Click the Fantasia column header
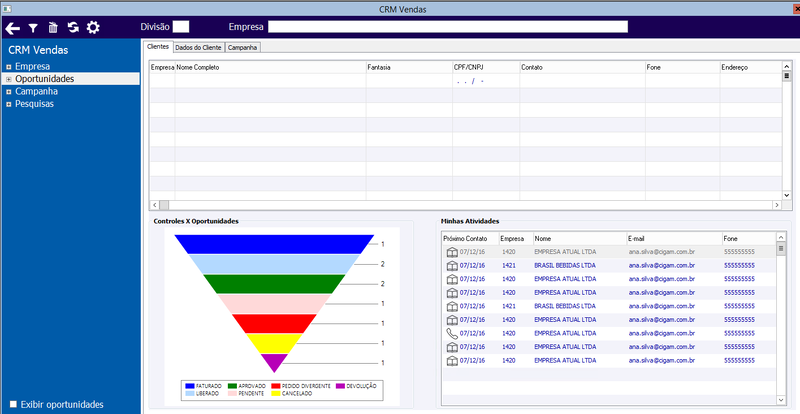Screen dimensions: 800x414 (409, 67)
